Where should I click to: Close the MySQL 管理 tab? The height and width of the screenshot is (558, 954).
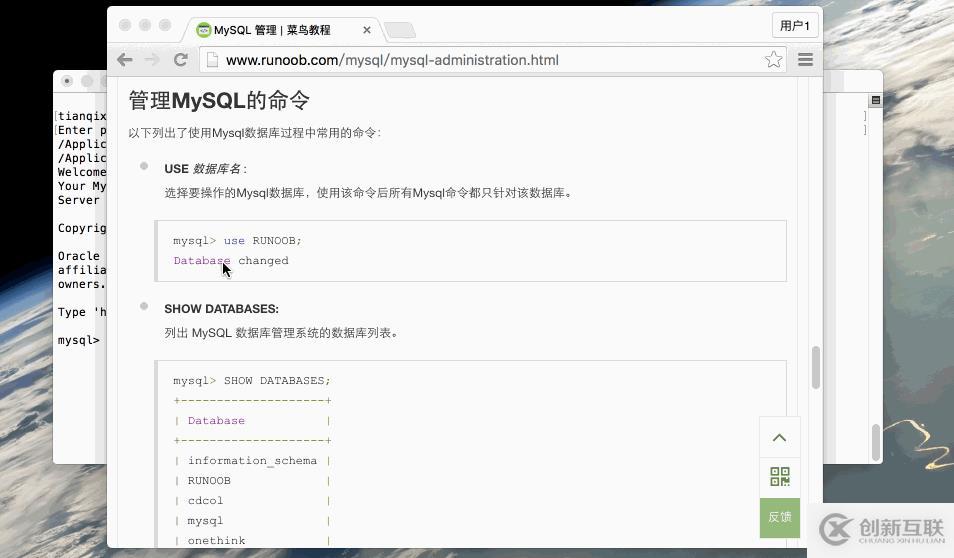[x=367, y=30]
